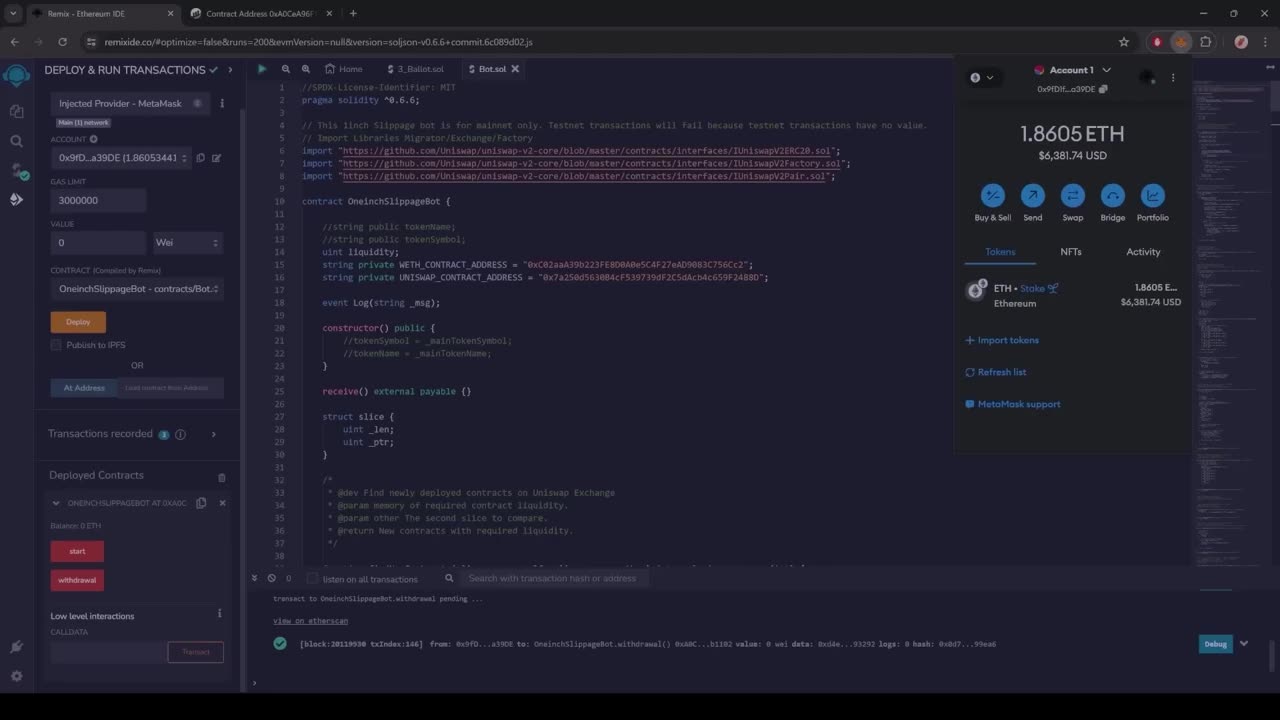Switch to the Home editor tab

tap(343, 69)
